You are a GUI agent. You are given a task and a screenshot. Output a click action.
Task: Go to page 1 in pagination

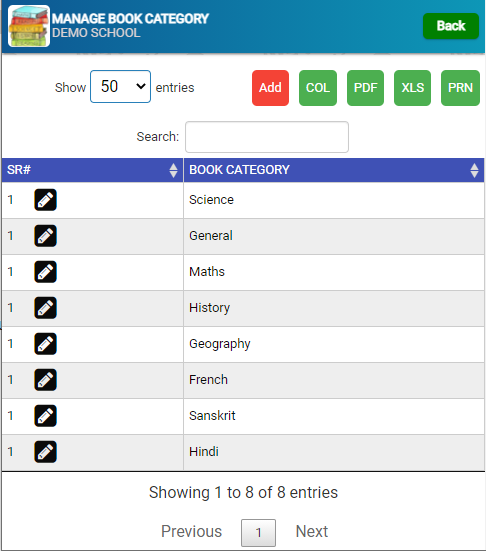click(258, 533)
